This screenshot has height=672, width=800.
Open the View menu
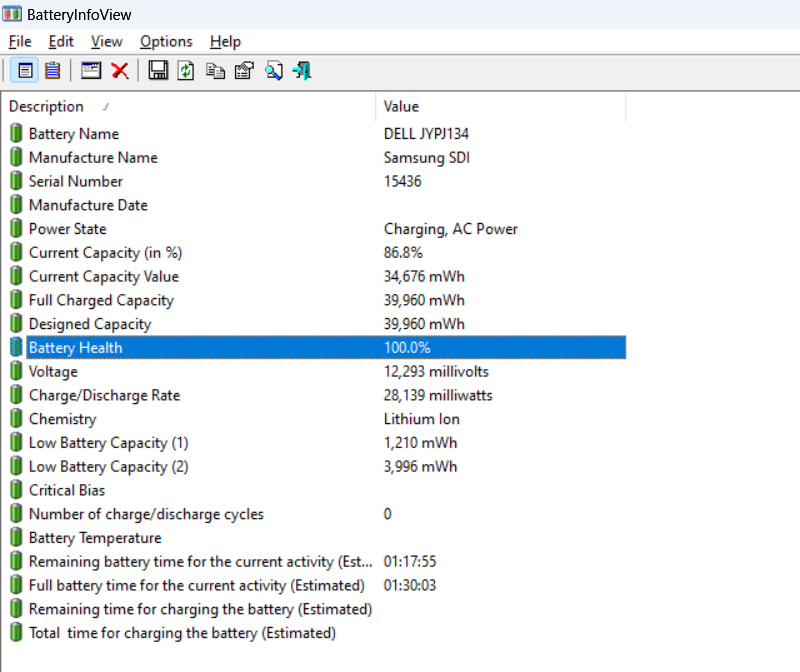pyautogui.click(x=106, y=41)
